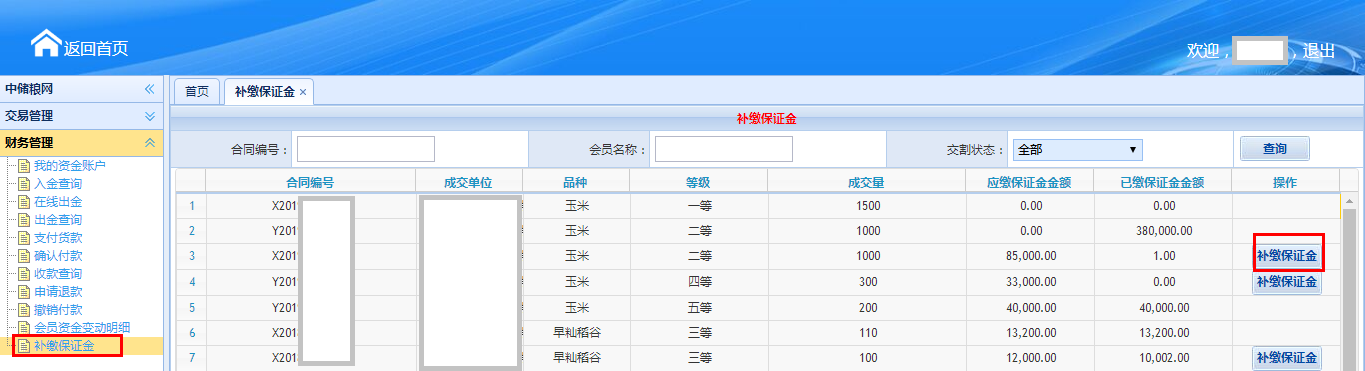Open 申请退款 in the sidebar

tap(58, 292)
